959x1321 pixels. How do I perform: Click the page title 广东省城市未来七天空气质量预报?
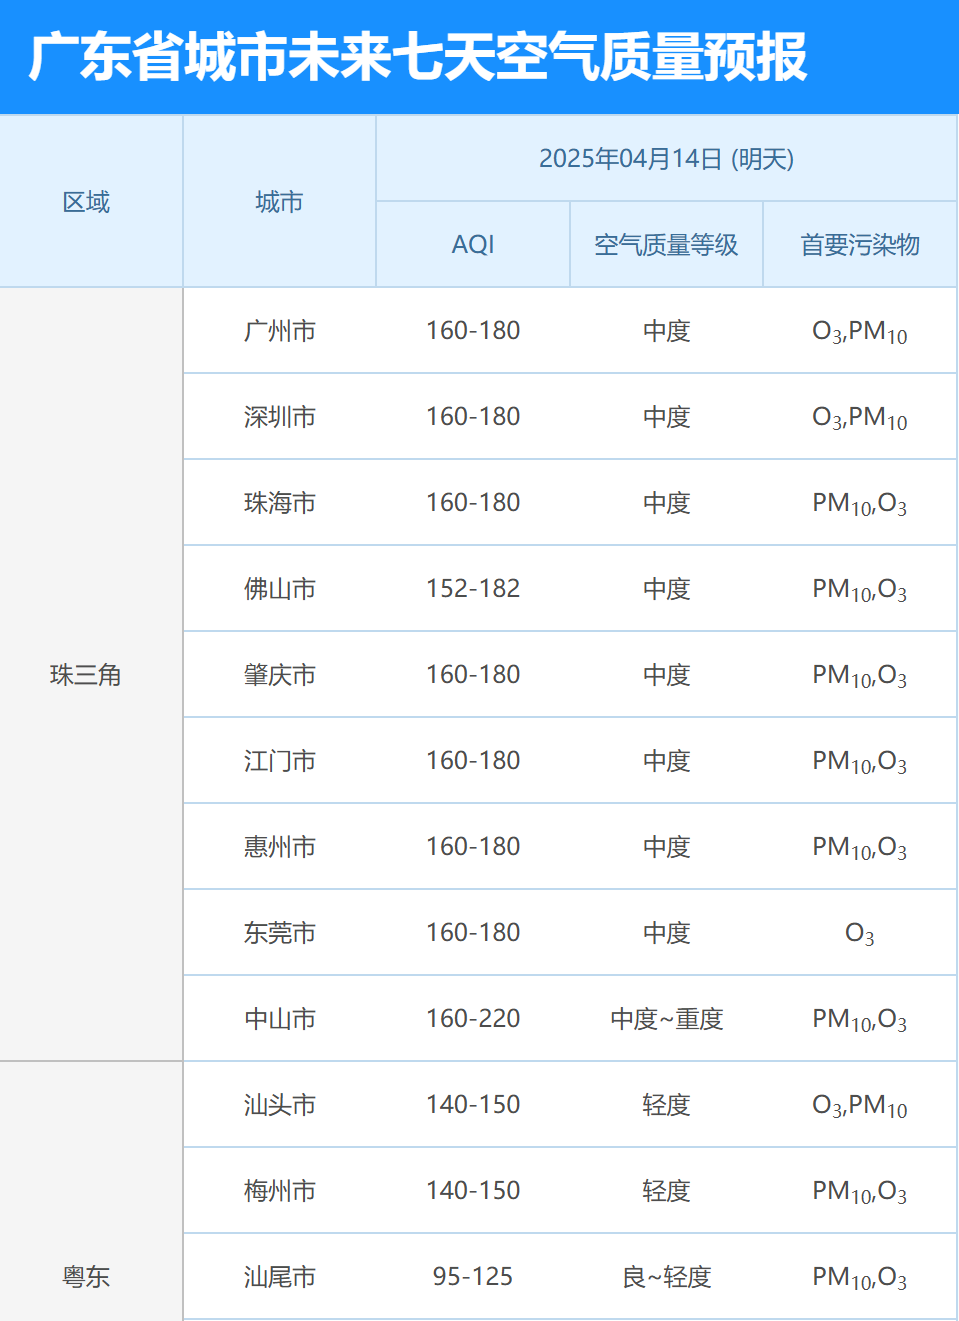(x=418, y=57)
